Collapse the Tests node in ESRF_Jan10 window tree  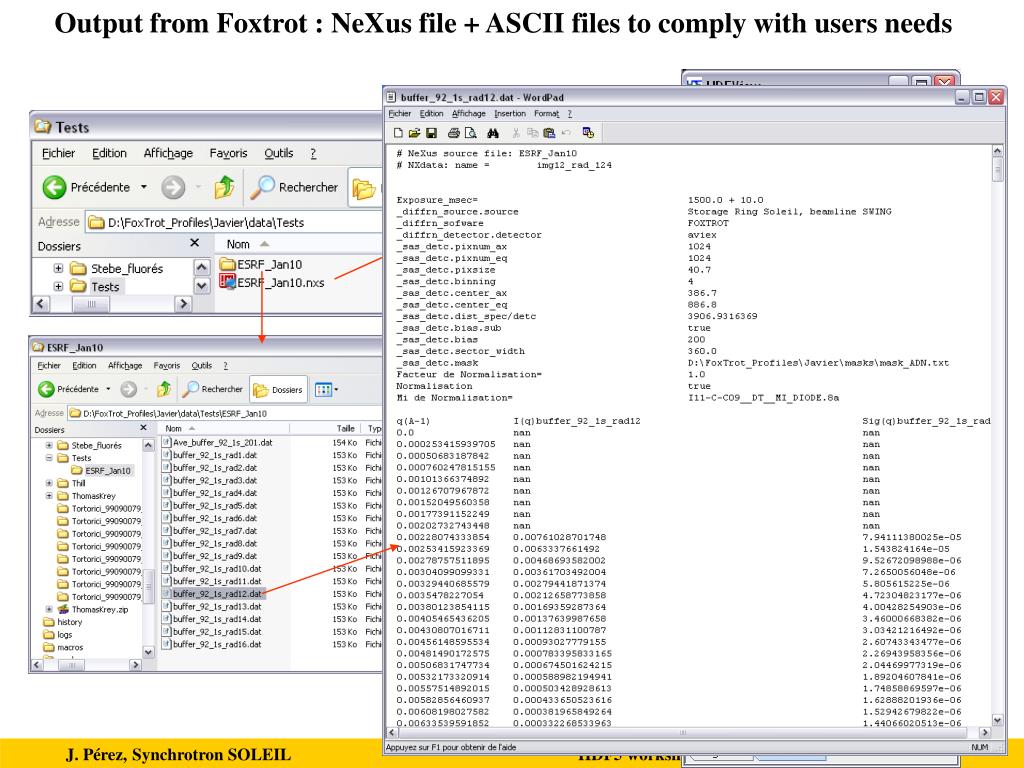49,458
